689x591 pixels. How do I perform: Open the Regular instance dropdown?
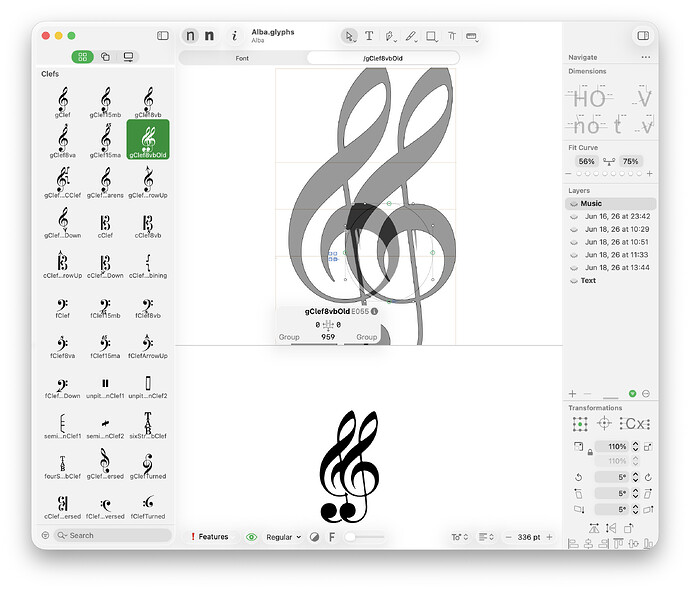coord(283,537)
